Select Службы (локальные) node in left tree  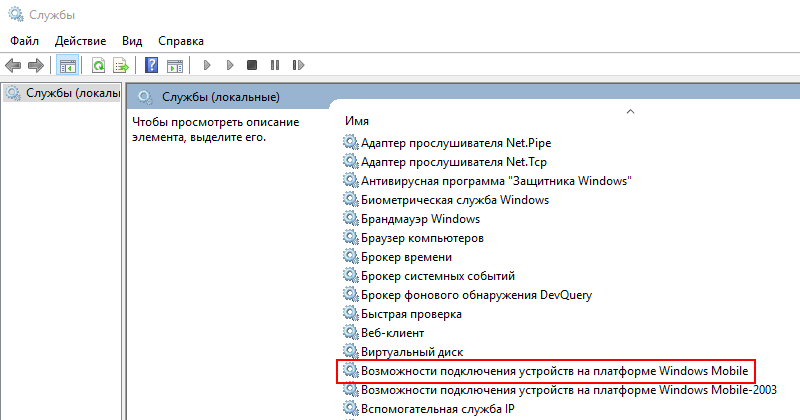coord(62,93)
